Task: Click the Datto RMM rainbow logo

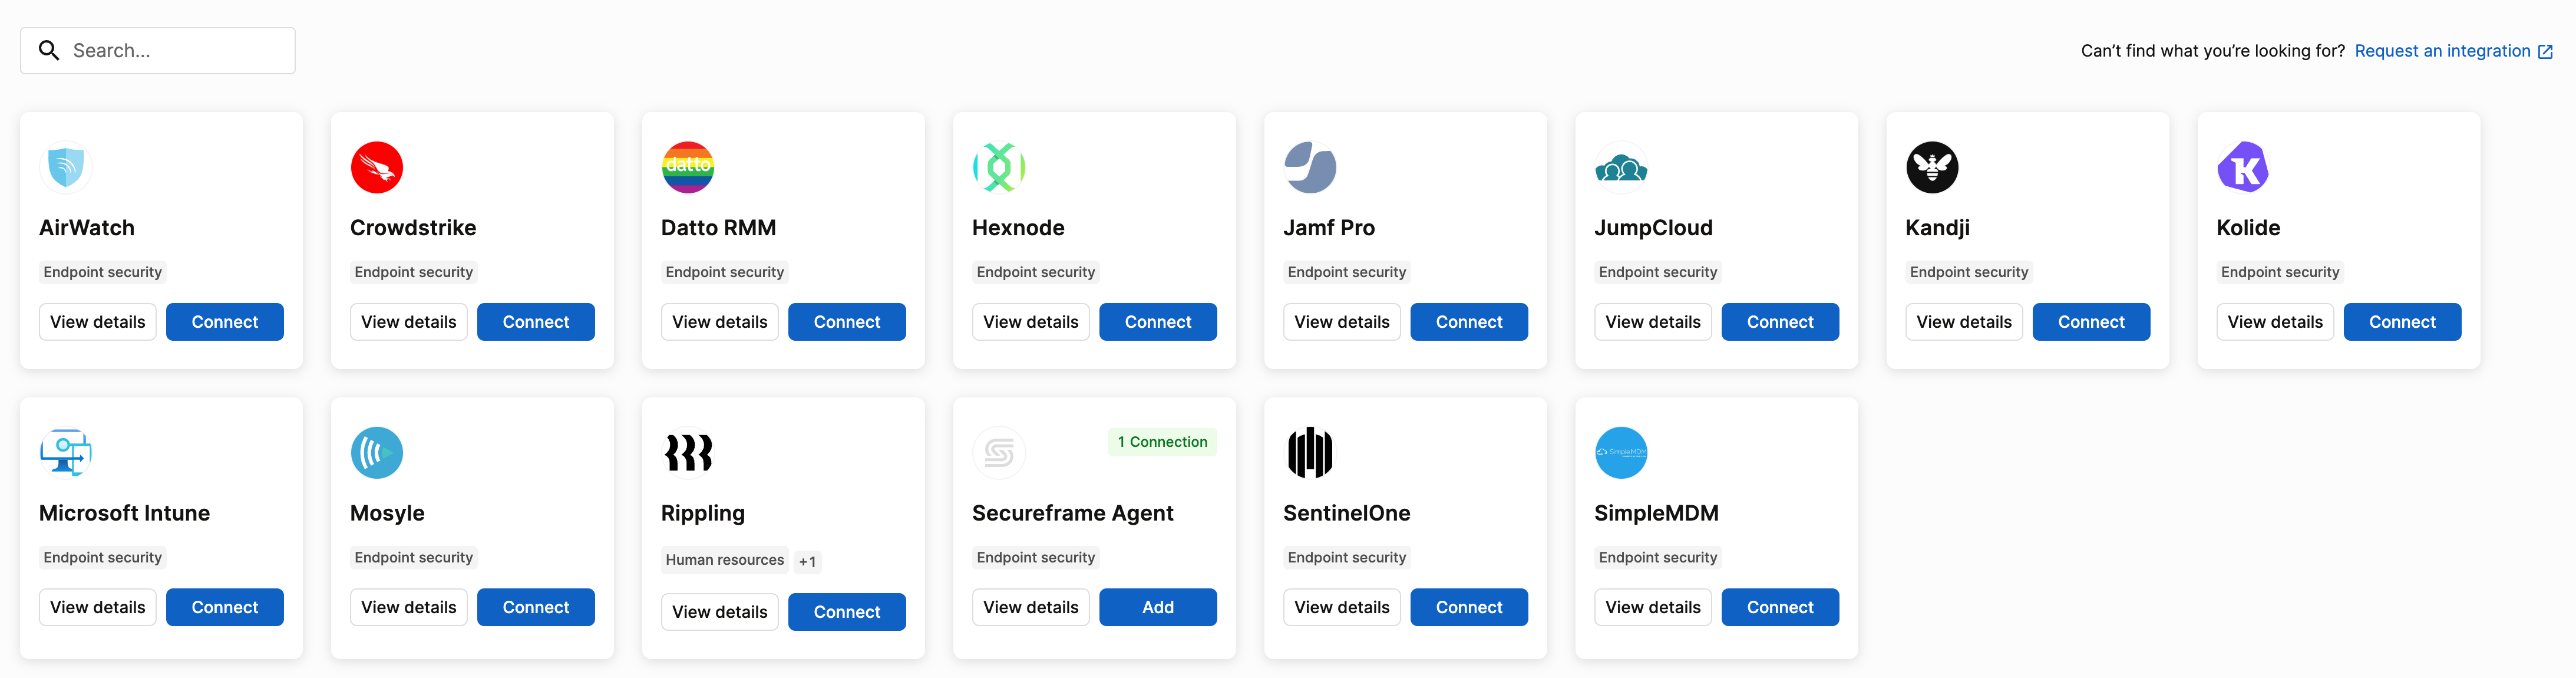Action: coord(688,167)
